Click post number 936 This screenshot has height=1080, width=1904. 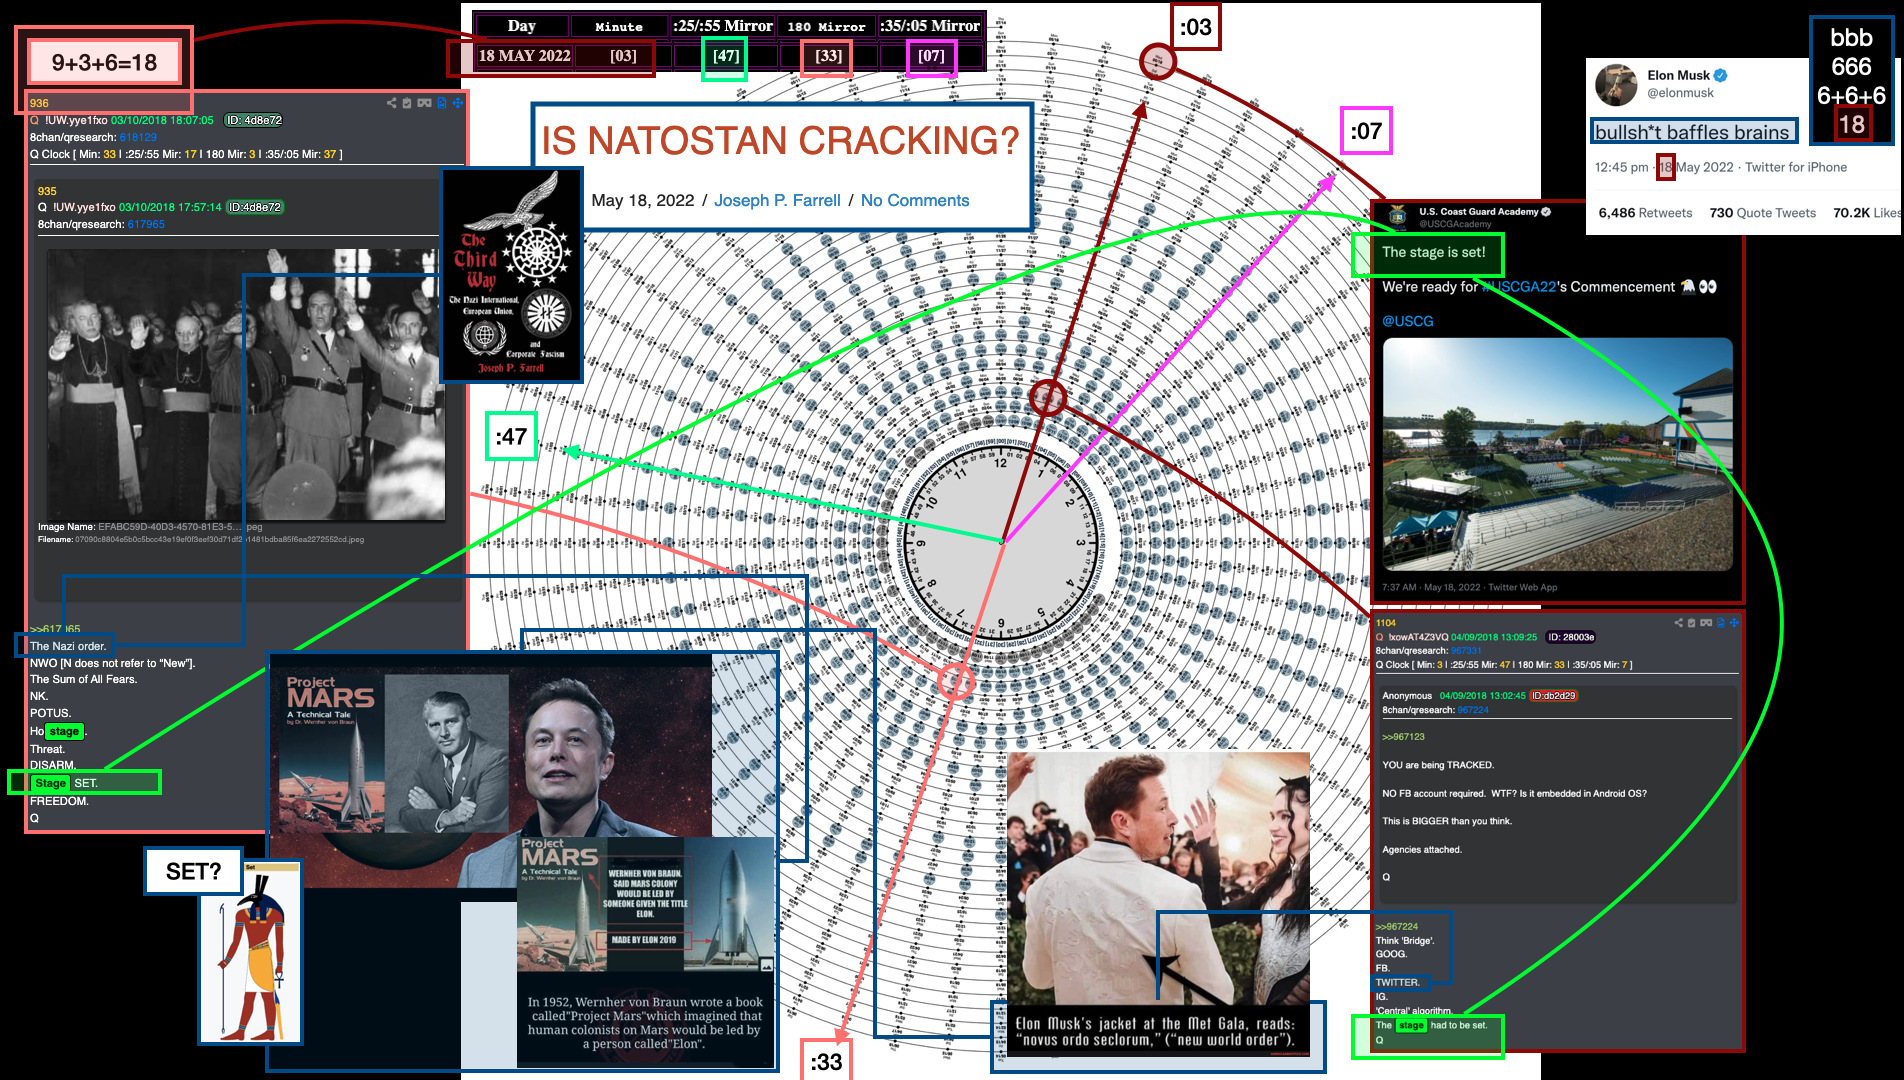pos(39,103)
